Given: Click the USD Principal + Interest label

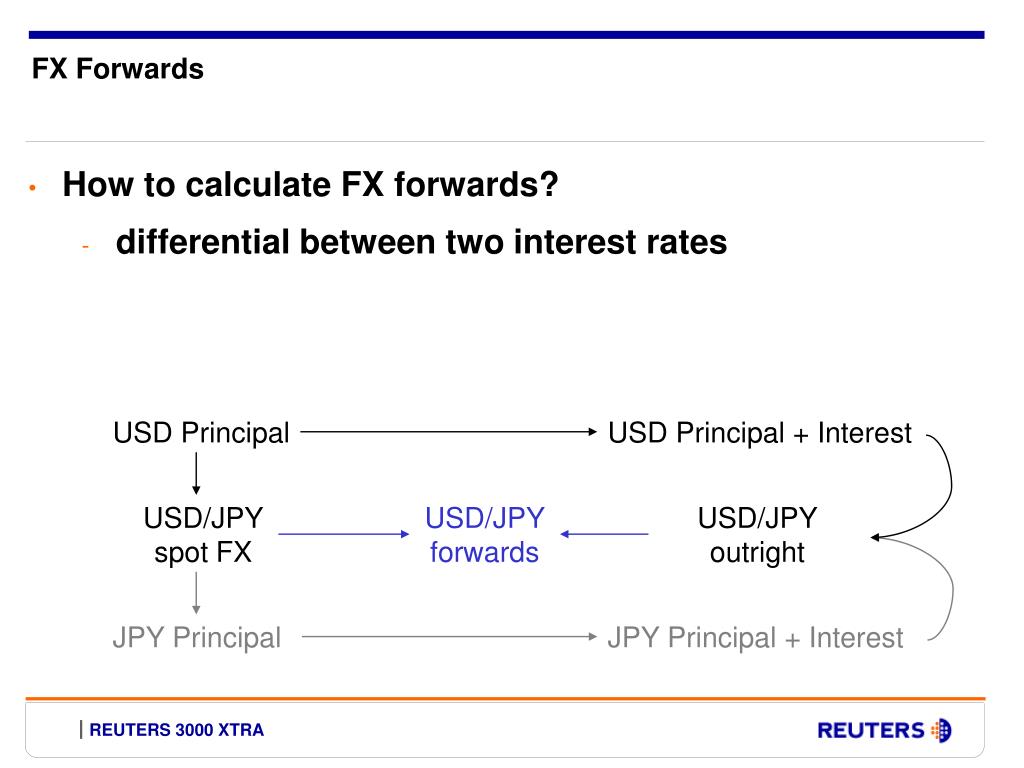Looking at the screenshot, I should [760, 432].
